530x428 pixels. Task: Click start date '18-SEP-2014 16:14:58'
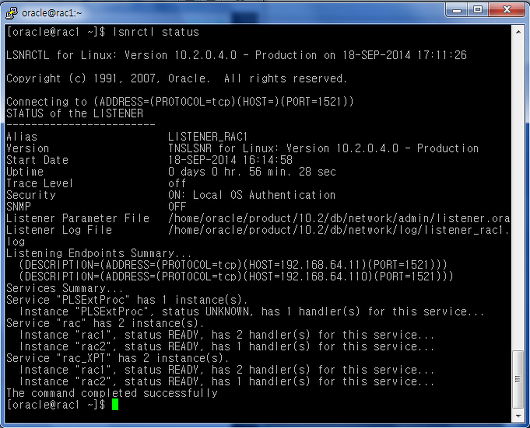230,160
